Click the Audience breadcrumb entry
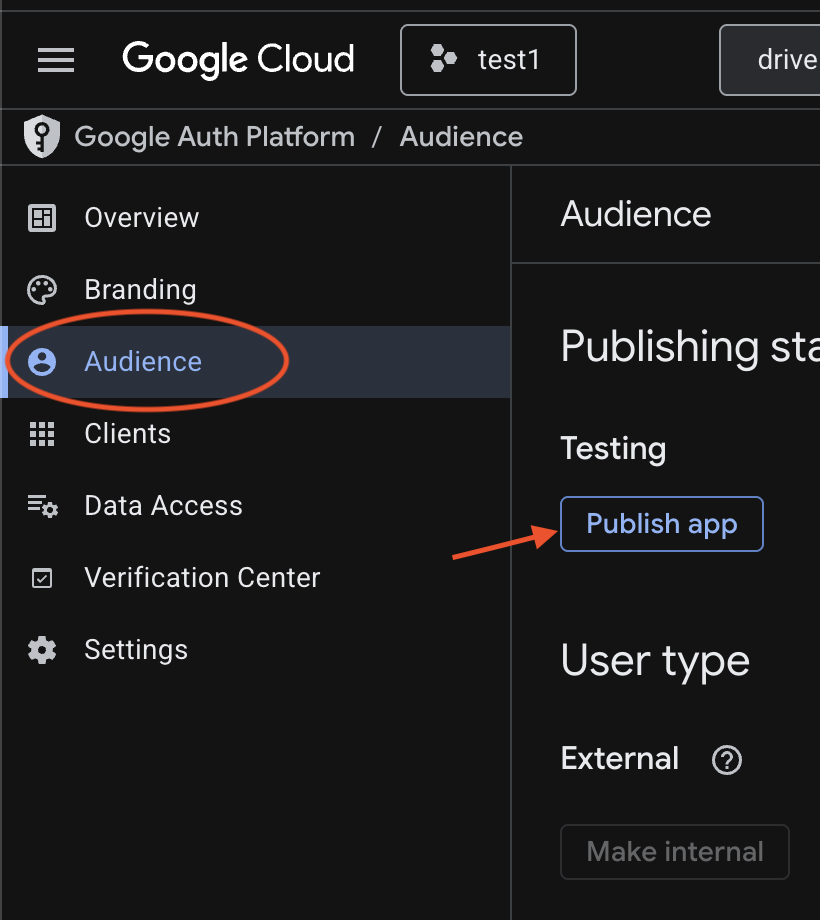 coord(461,136)
